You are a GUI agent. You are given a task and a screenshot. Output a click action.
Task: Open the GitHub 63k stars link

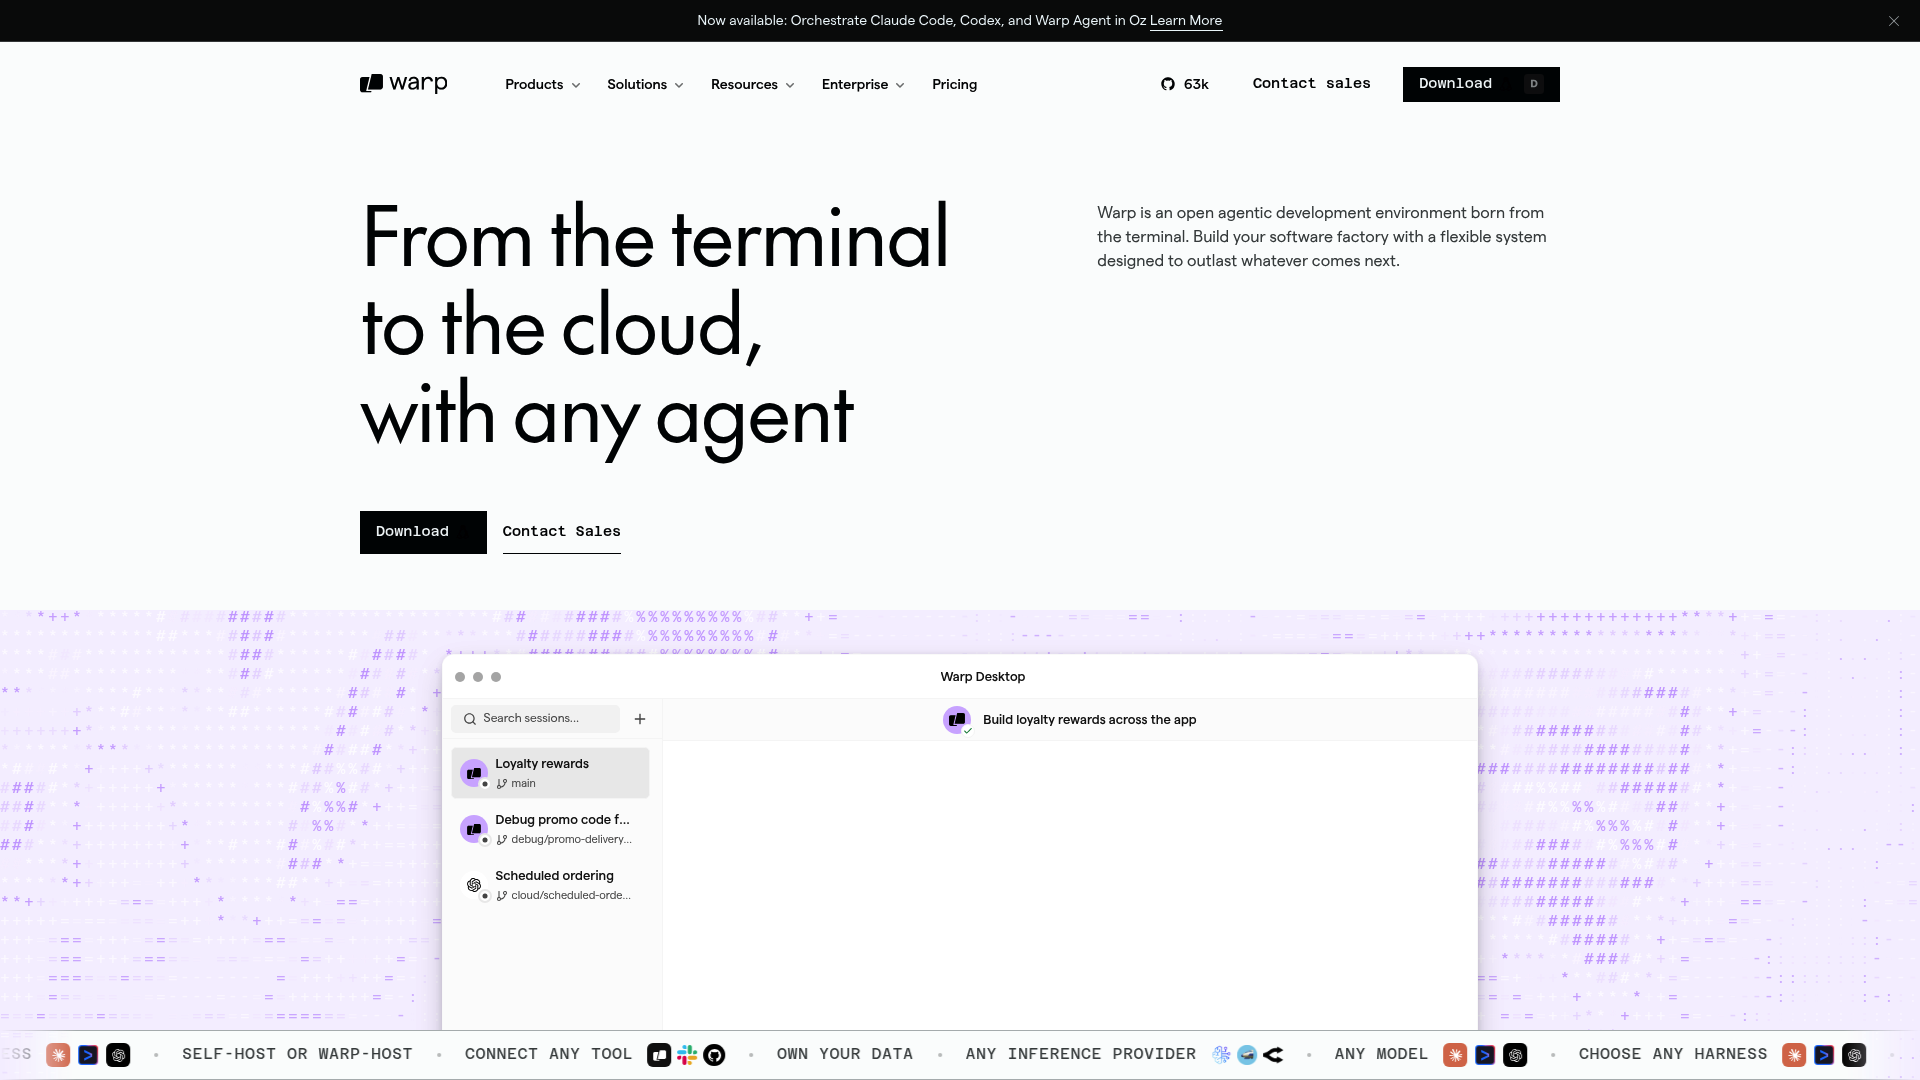1185,84
